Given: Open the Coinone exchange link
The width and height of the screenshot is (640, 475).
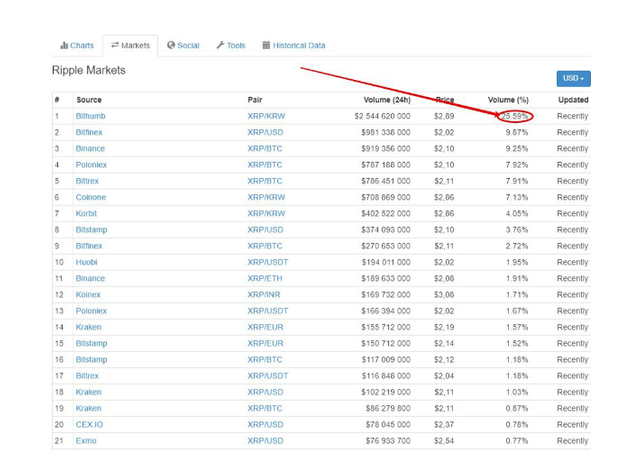Looking at the screenshot, I should (91, 197).
